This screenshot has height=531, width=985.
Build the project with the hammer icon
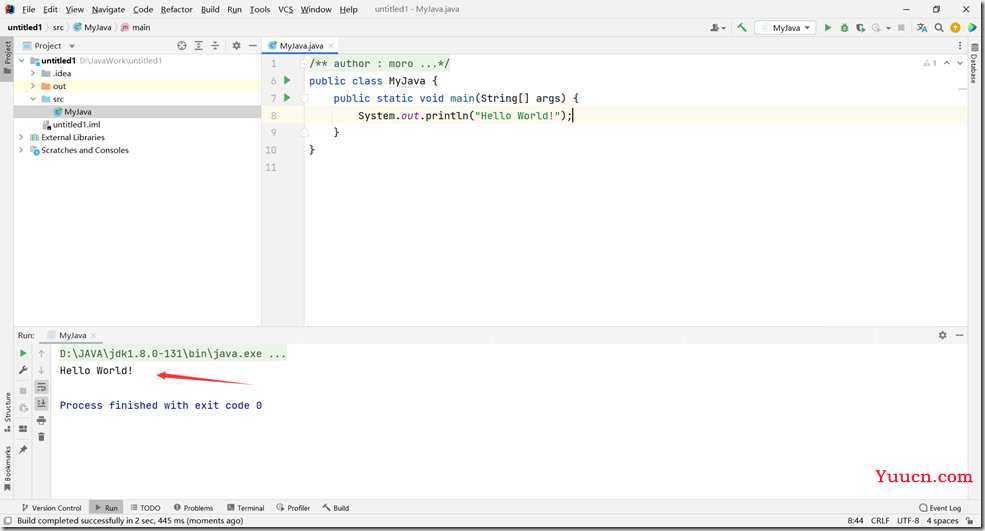[x=742, y=28]
